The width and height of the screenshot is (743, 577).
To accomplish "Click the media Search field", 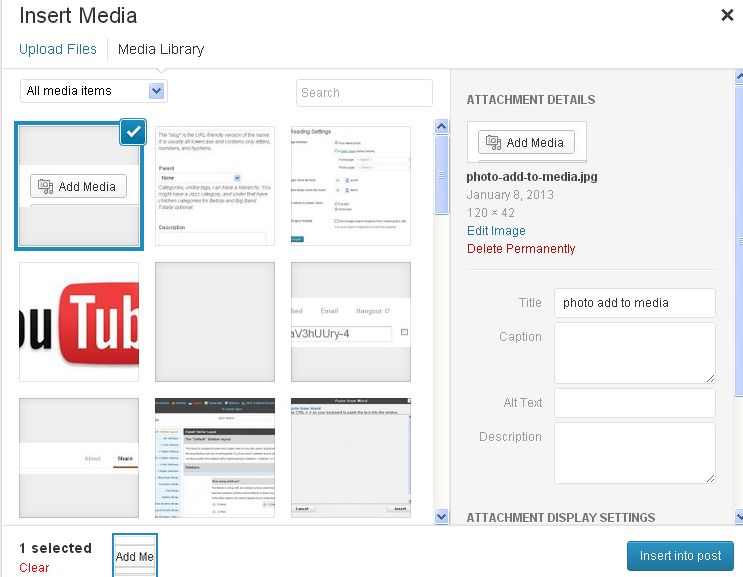I will [x=364, y=93].
